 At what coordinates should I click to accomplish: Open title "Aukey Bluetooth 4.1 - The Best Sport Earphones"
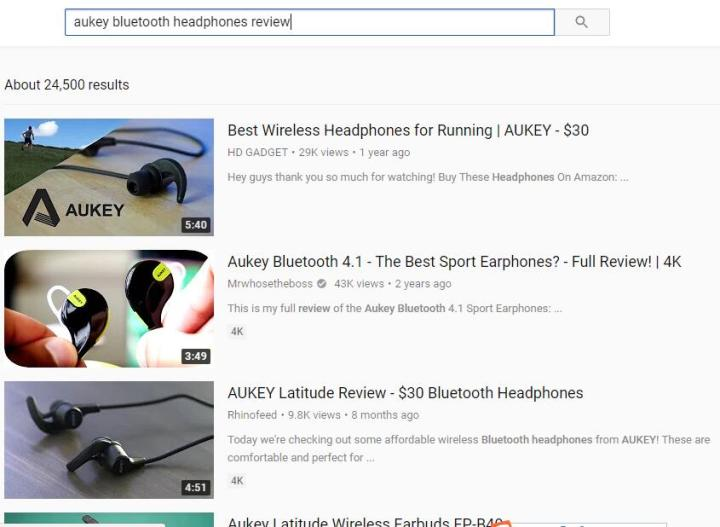[x=454, y=262]
